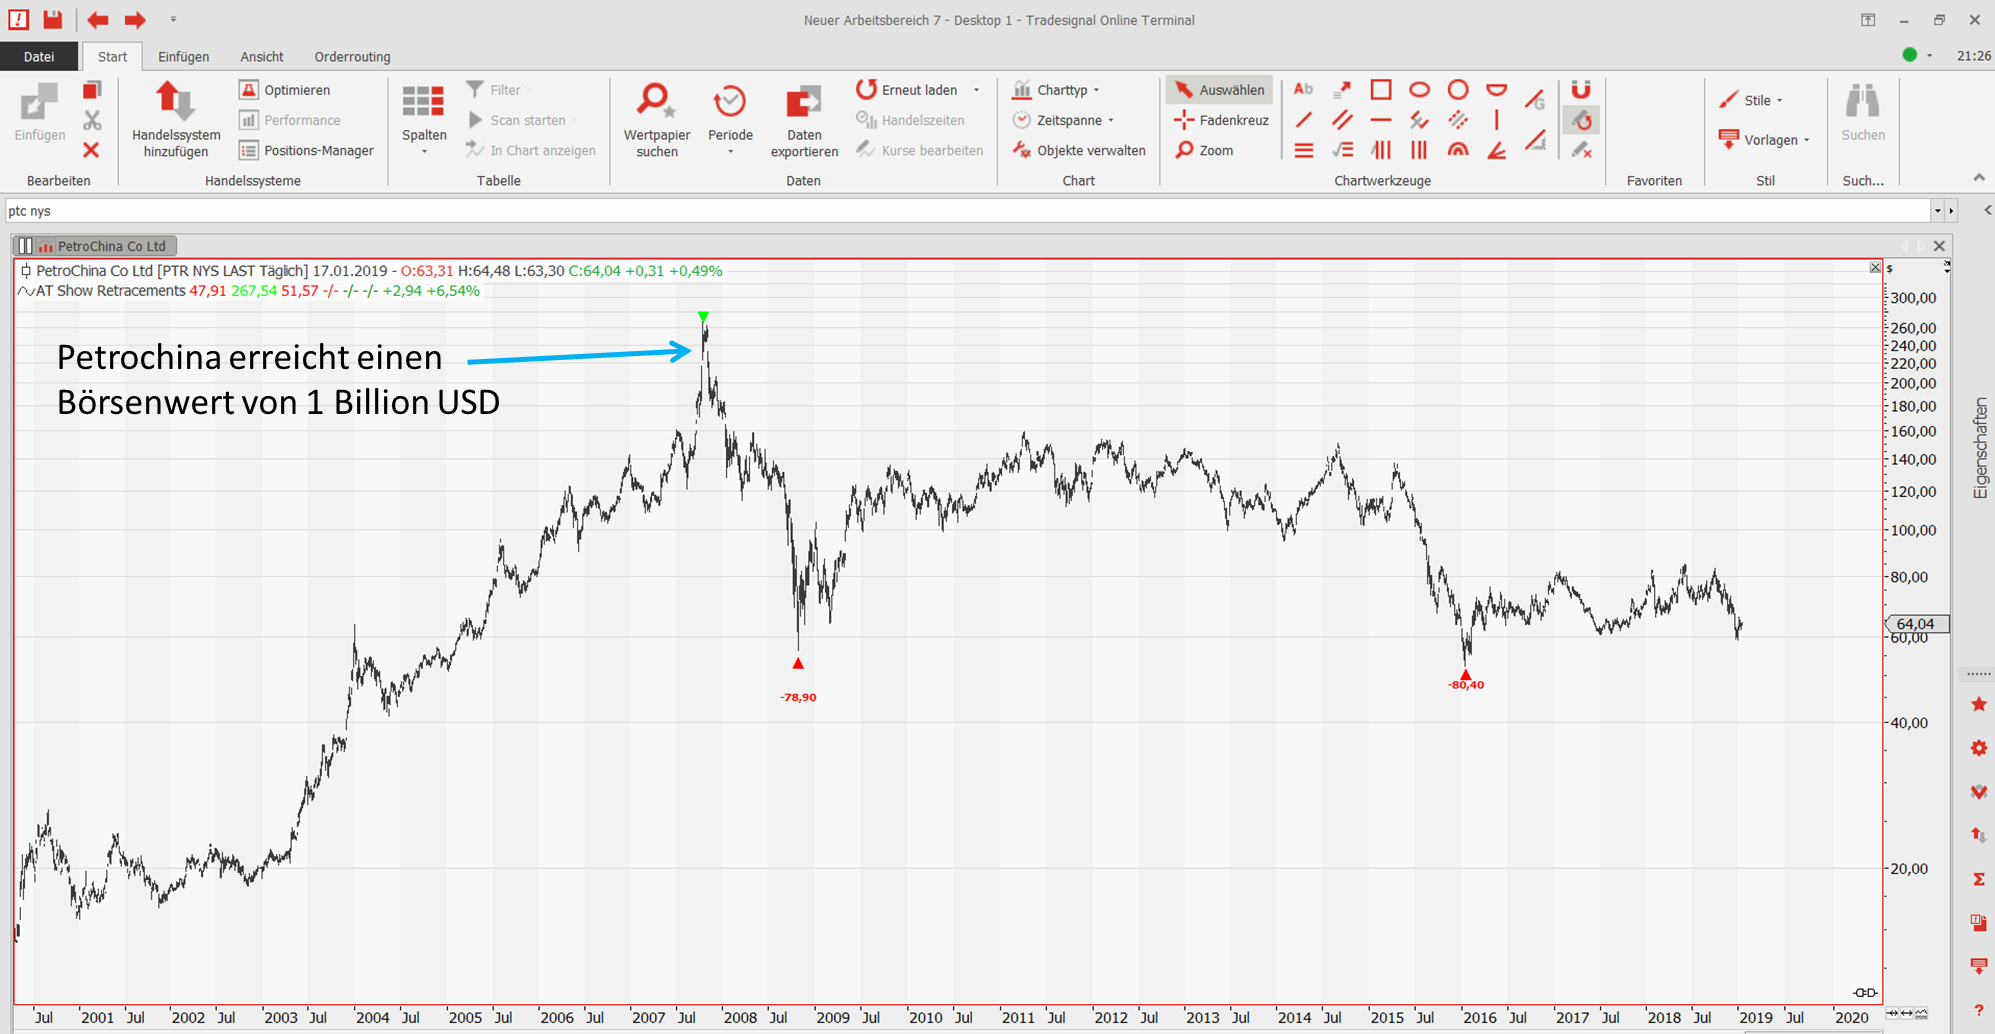
Task: Expand the Vorlagen templates dropdown
Action: 1766,140
